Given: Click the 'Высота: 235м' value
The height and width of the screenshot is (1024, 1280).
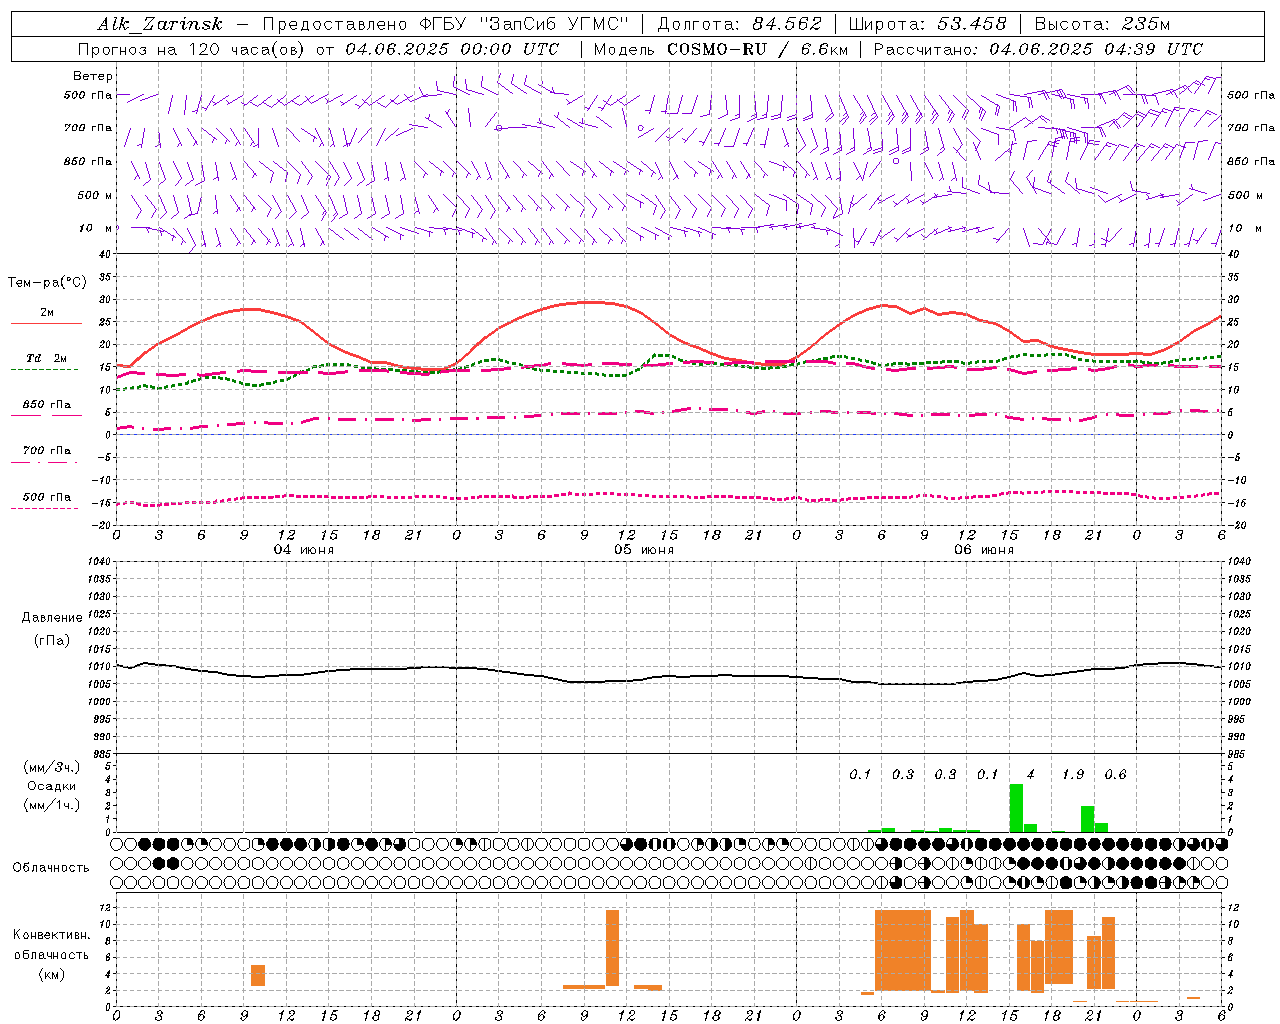Looking at the screenshot, I should point(1102,24).
